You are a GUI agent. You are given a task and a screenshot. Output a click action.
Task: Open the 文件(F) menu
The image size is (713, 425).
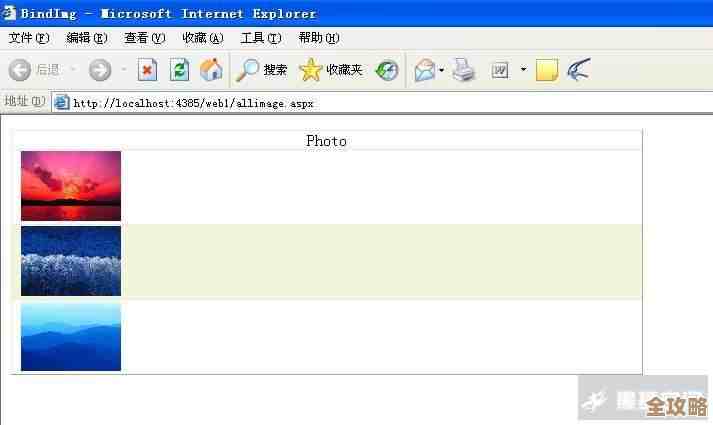pos(28,38)
